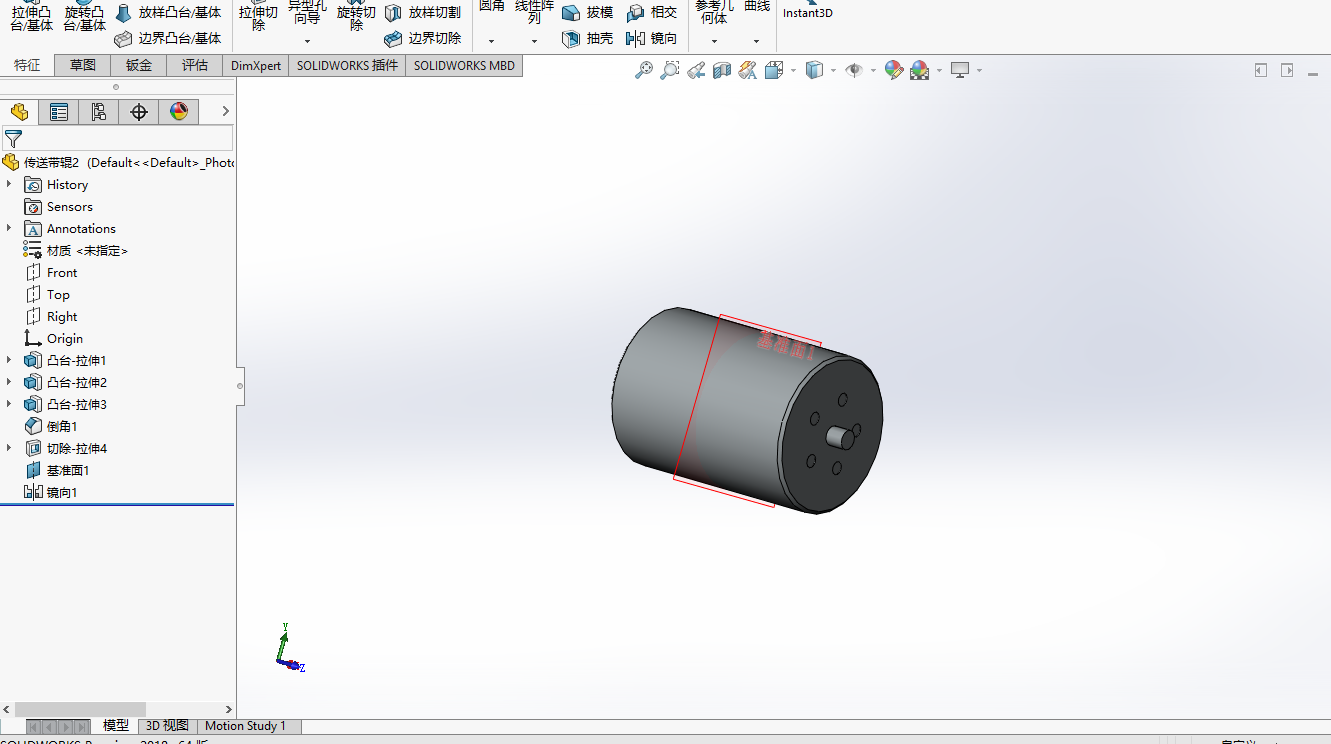Switch to the SOLIDWORKS MBD tab
This screenshot has height=744, width=1331.
click(x=464, y=65)
